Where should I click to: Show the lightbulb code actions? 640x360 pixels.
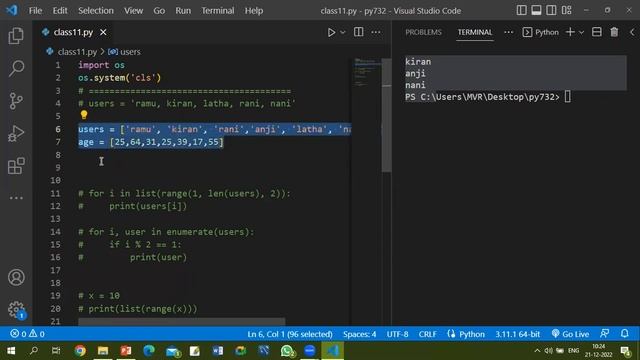pos(84,116)
